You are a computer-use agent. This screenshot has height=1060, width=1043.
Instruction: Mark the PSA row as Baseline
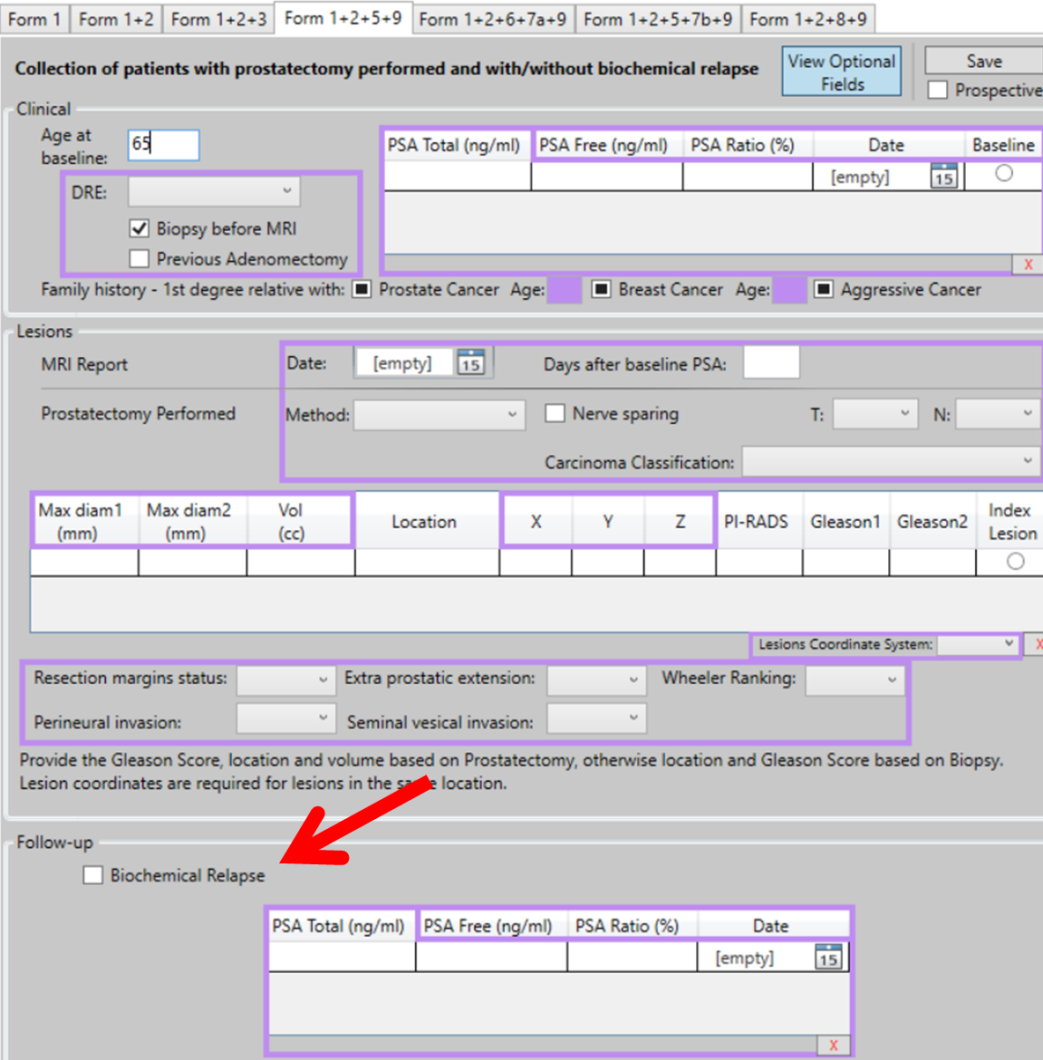coord(1004,174)
